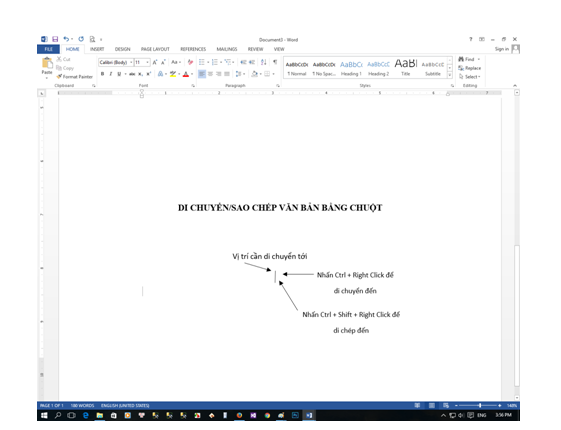Click the Replace button
Viewport: 561px width, 430px height.
(x=470, y=68)
